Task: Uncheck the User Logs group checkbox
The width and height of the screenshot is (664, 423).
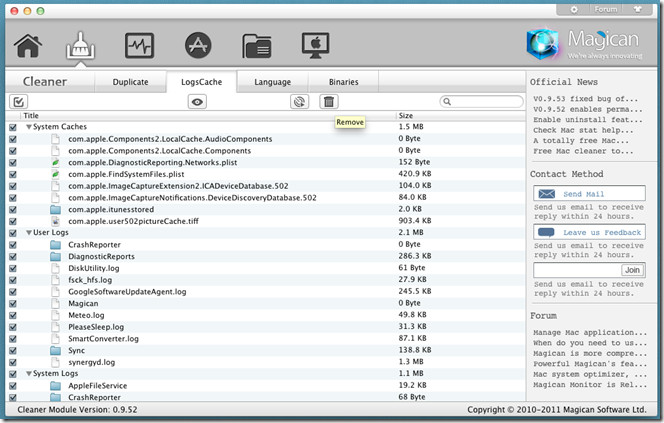Action: point(13,233)
